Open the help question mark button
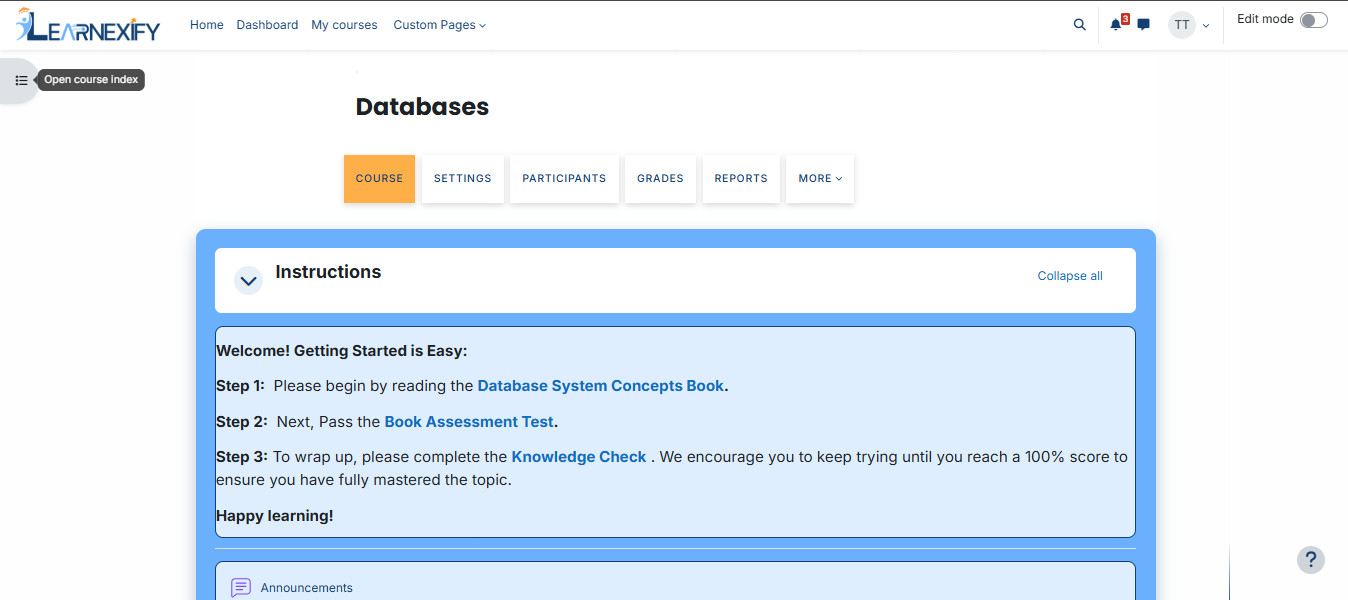The width and height of the screenshot is (1348, 600). pos(1311,560)
